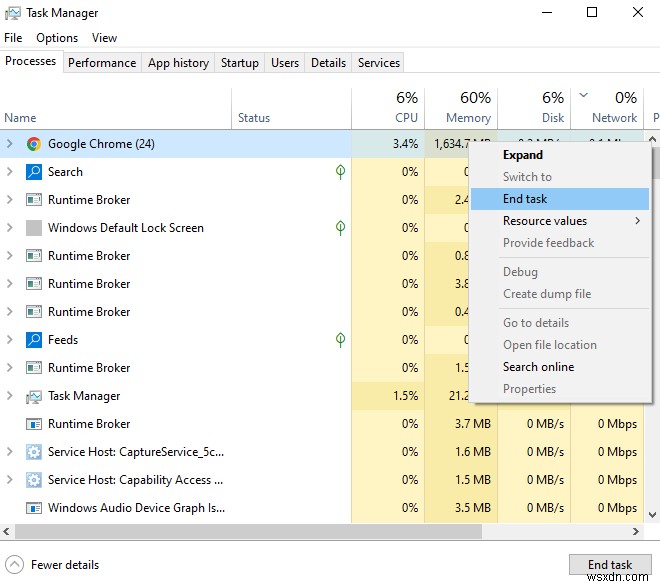660x587 pixels.
Task: Switch to the Startup tab
Action: [x=240, y=63]
